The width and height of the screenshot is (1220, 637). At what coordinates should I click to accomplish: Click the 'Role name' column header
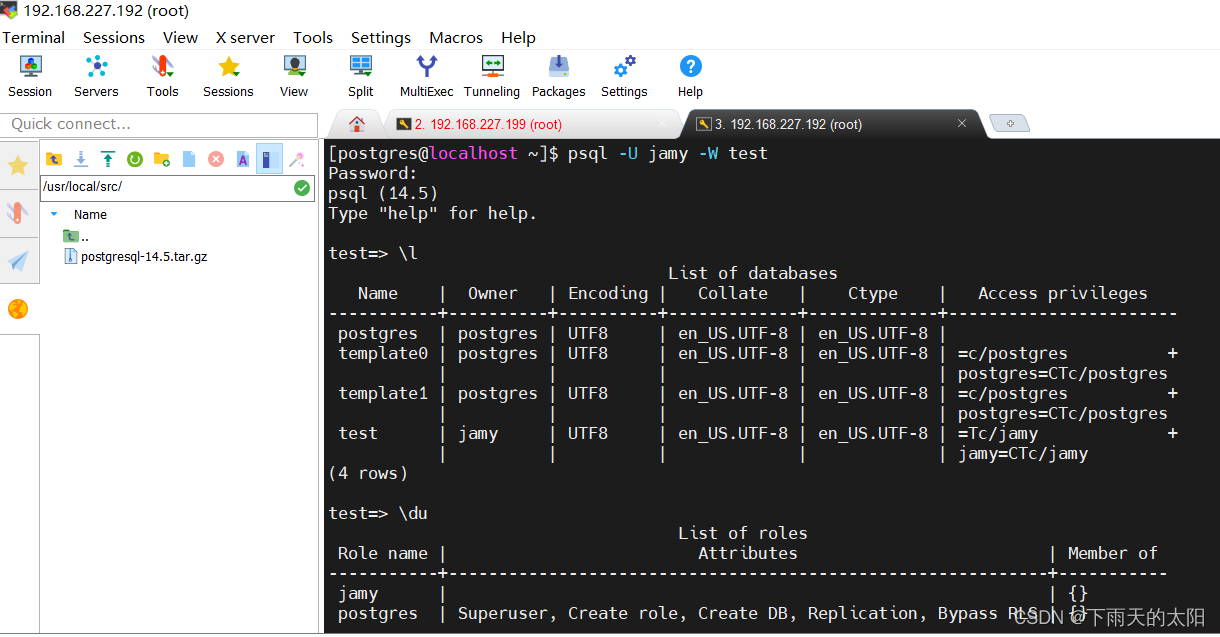(x=383, y=553)
